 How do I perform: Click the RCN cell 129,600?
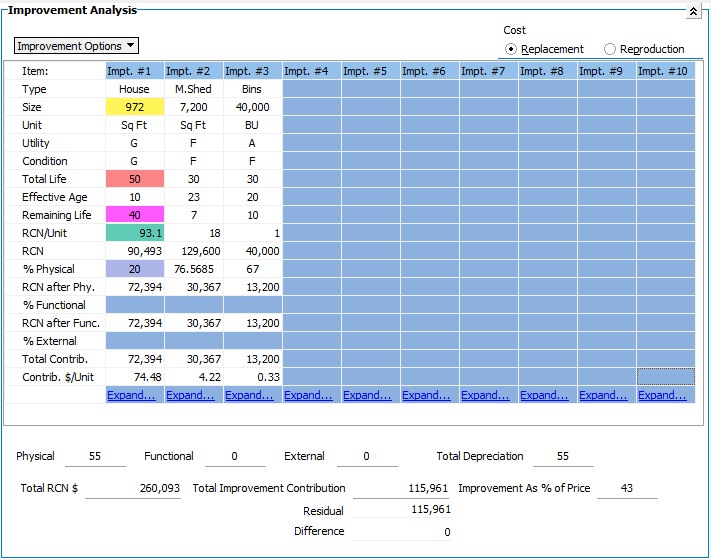point(194,251)
